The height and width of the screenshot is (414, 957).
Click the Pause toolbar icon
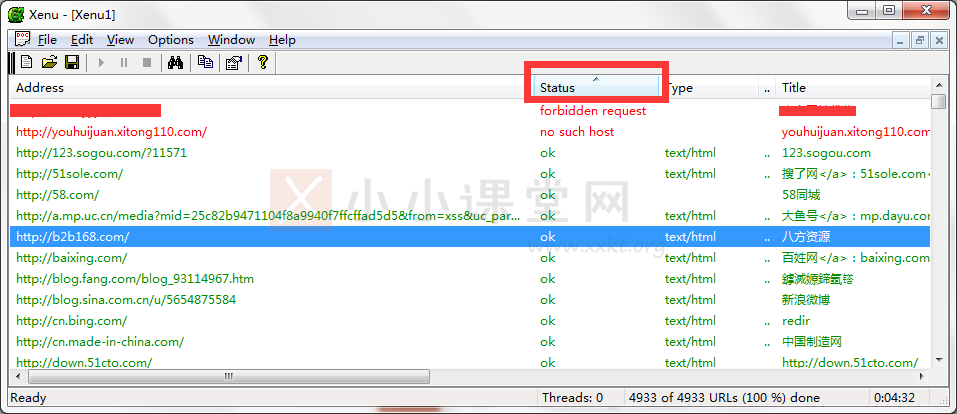124,62
